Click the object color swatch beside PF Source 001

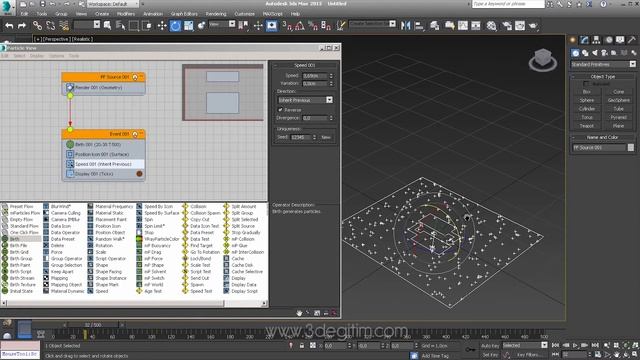631,147
